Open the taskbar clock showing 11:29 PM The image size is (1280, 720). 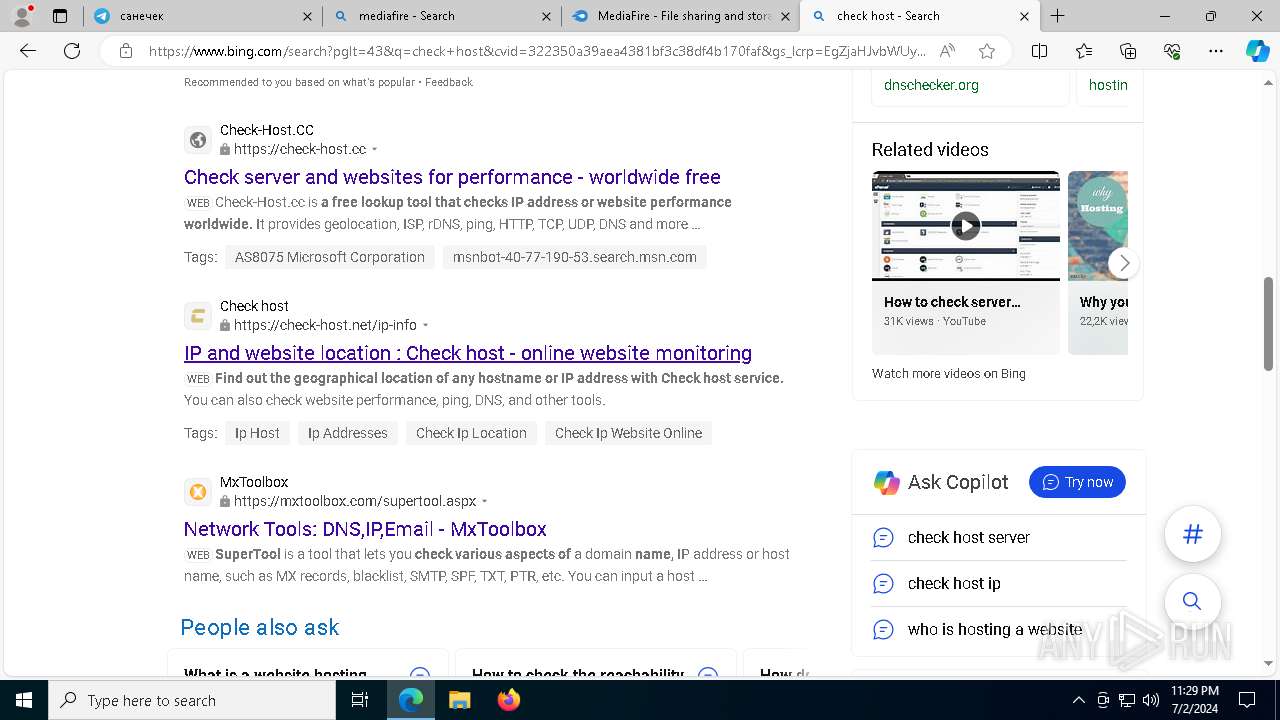click(1194, 700)
